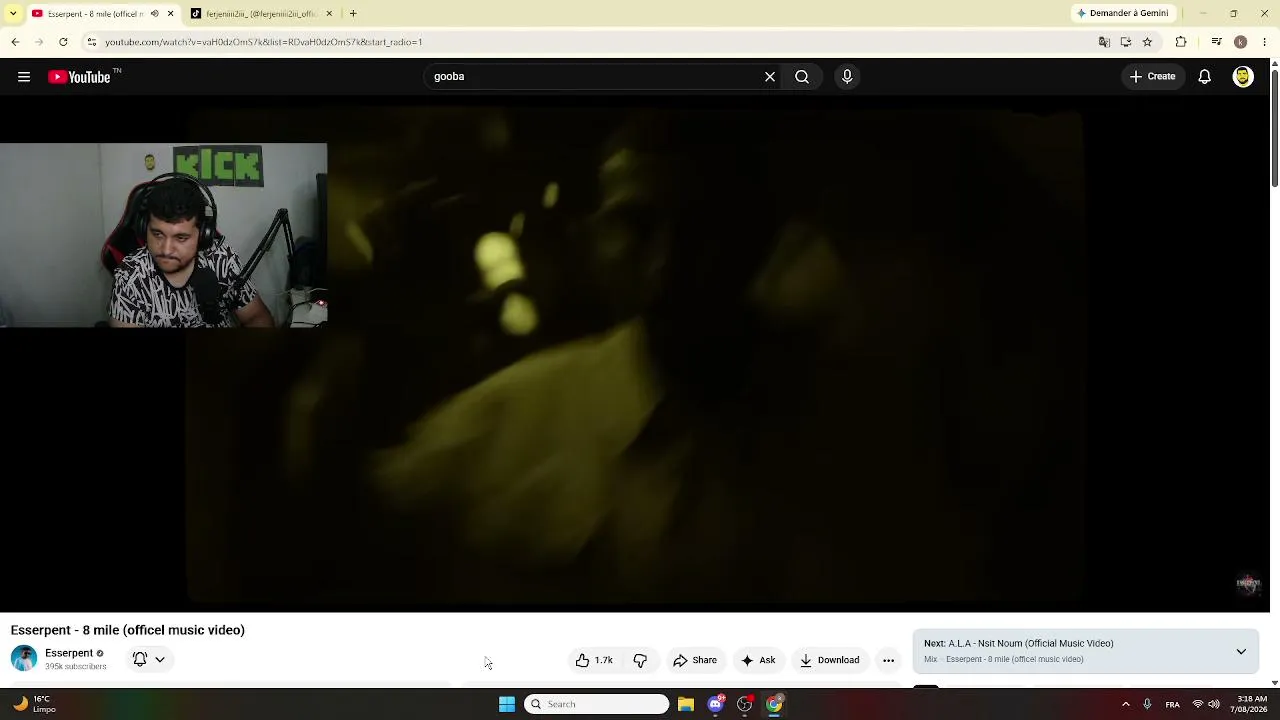This screenshot has height=720, width=1280.
Task: Open the Chrome profile avatar
Action: tap(1241, 42)
